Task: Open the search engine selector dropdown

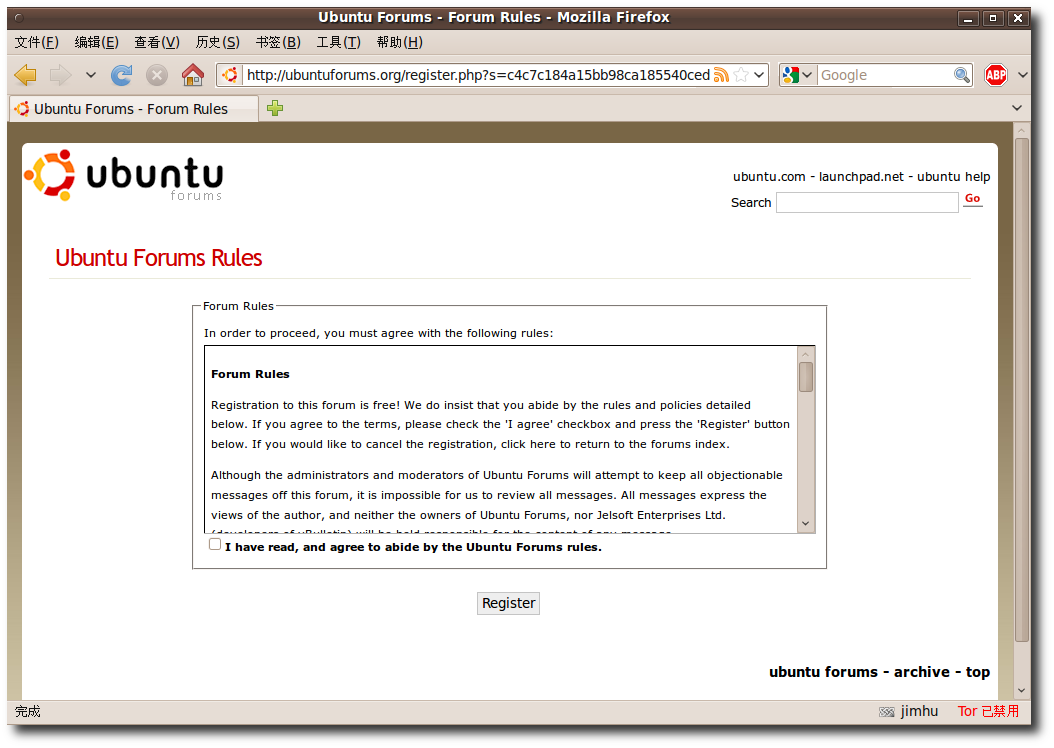Action: point(798,75)
